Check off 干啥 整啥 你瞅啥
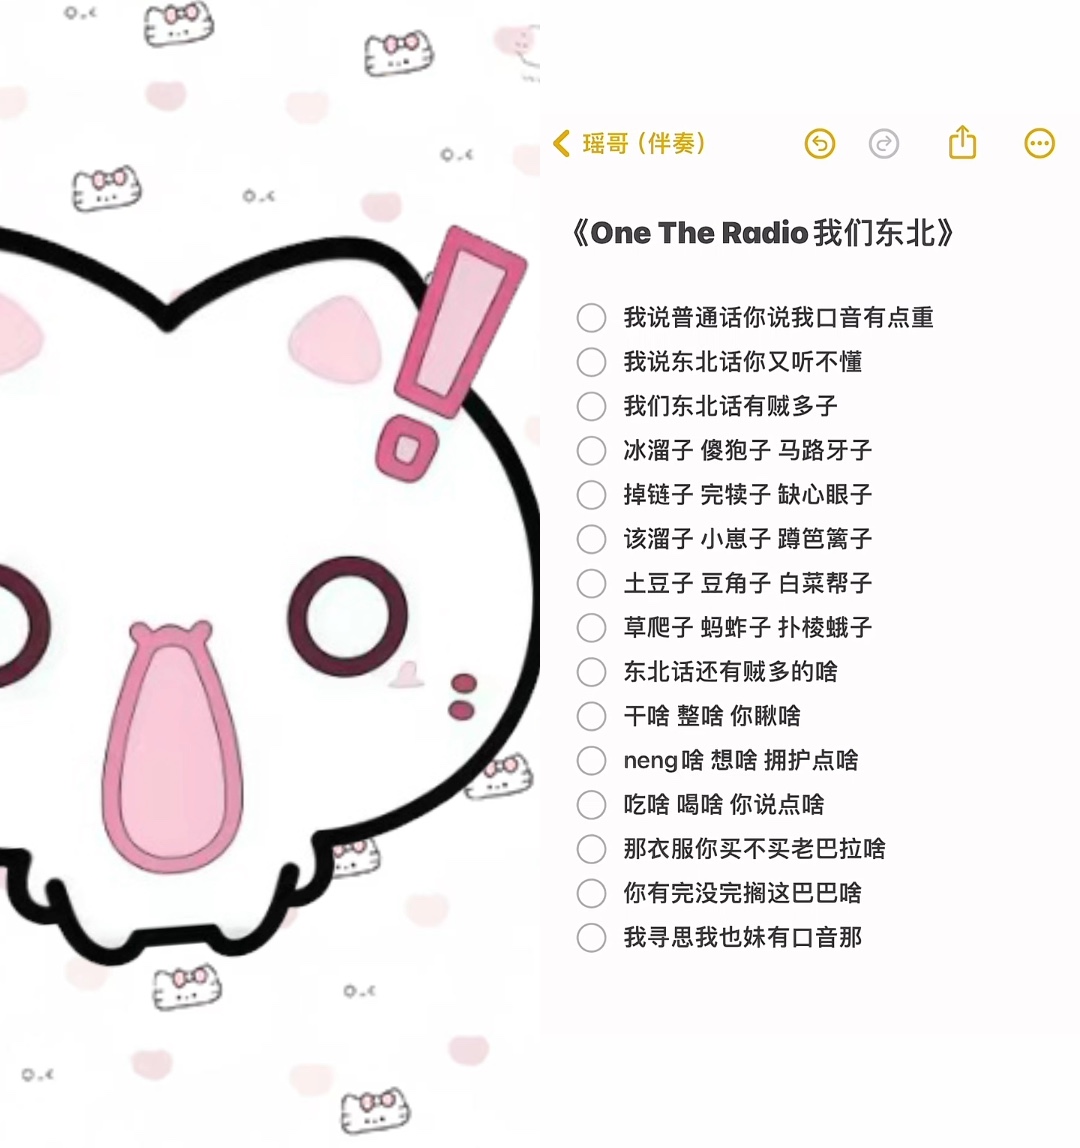This screenshot has height=1148, width=1080. [591, 716]
